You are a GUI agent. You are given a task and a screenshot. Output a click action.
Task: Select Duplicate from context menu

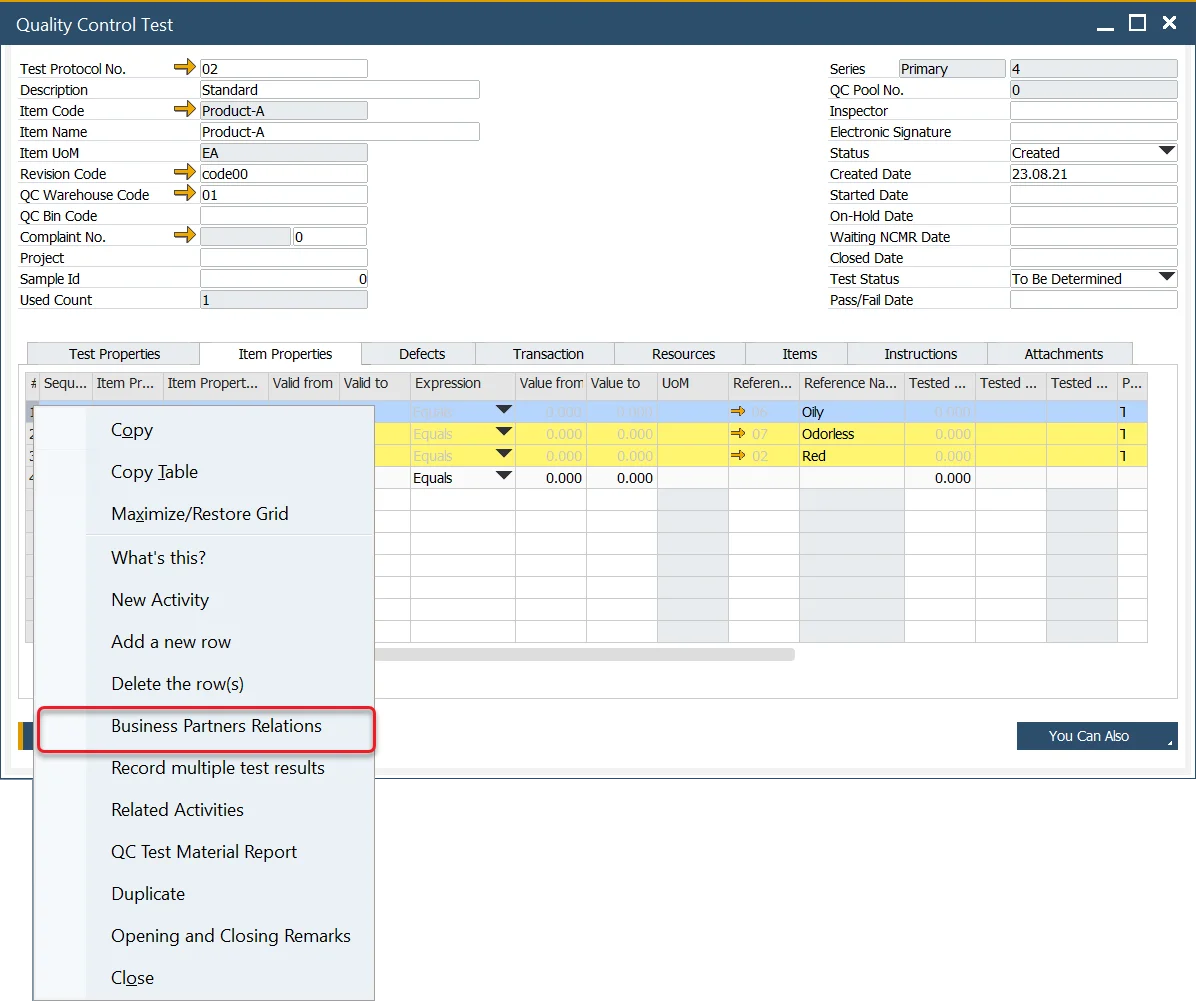click(148, 894)
